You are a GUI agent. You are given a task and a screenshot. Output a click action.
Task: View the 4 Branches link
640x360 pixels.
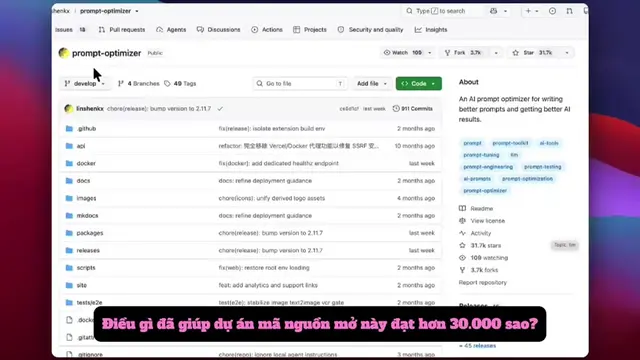[x=138, y=84]
